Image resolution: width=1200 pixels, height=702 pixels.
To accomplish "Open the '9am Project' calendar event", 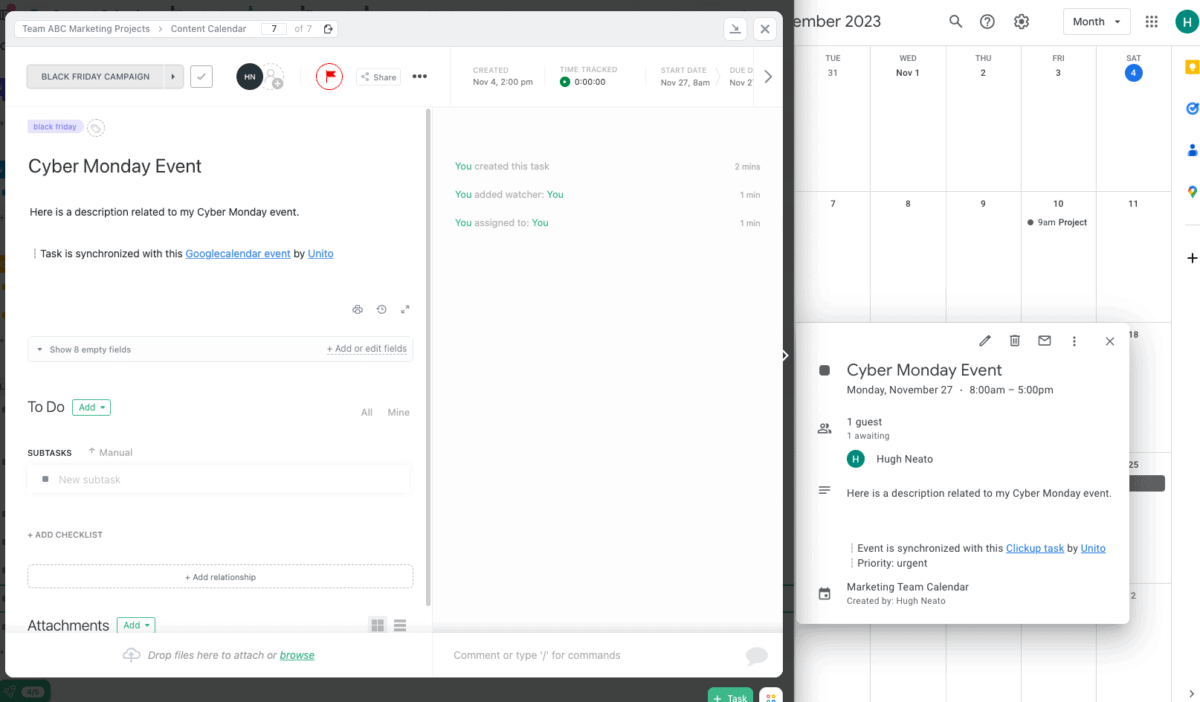I will pyautogui.click(x=1057, y=222).
